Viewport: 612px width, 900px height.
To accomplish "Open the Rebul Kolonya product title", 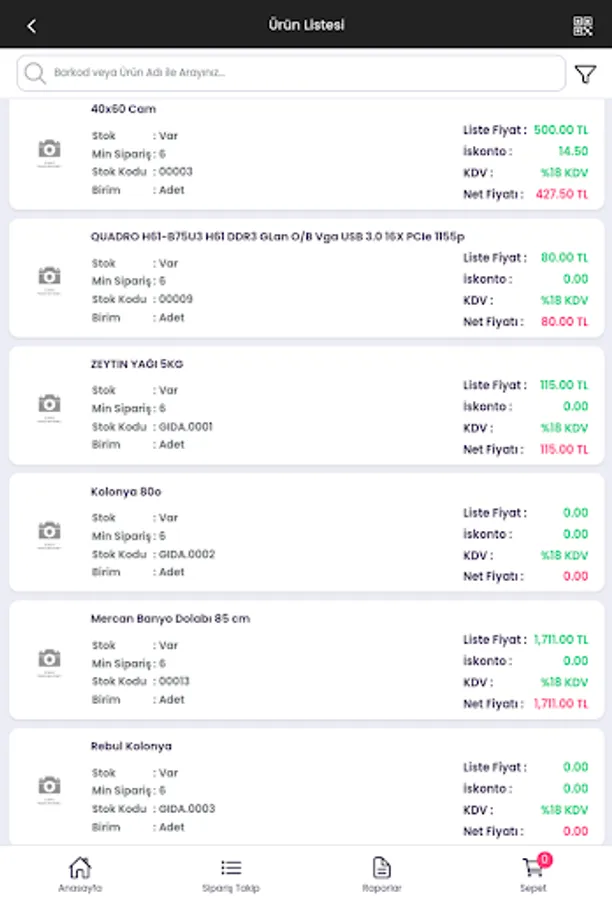I will click(131, 746).
